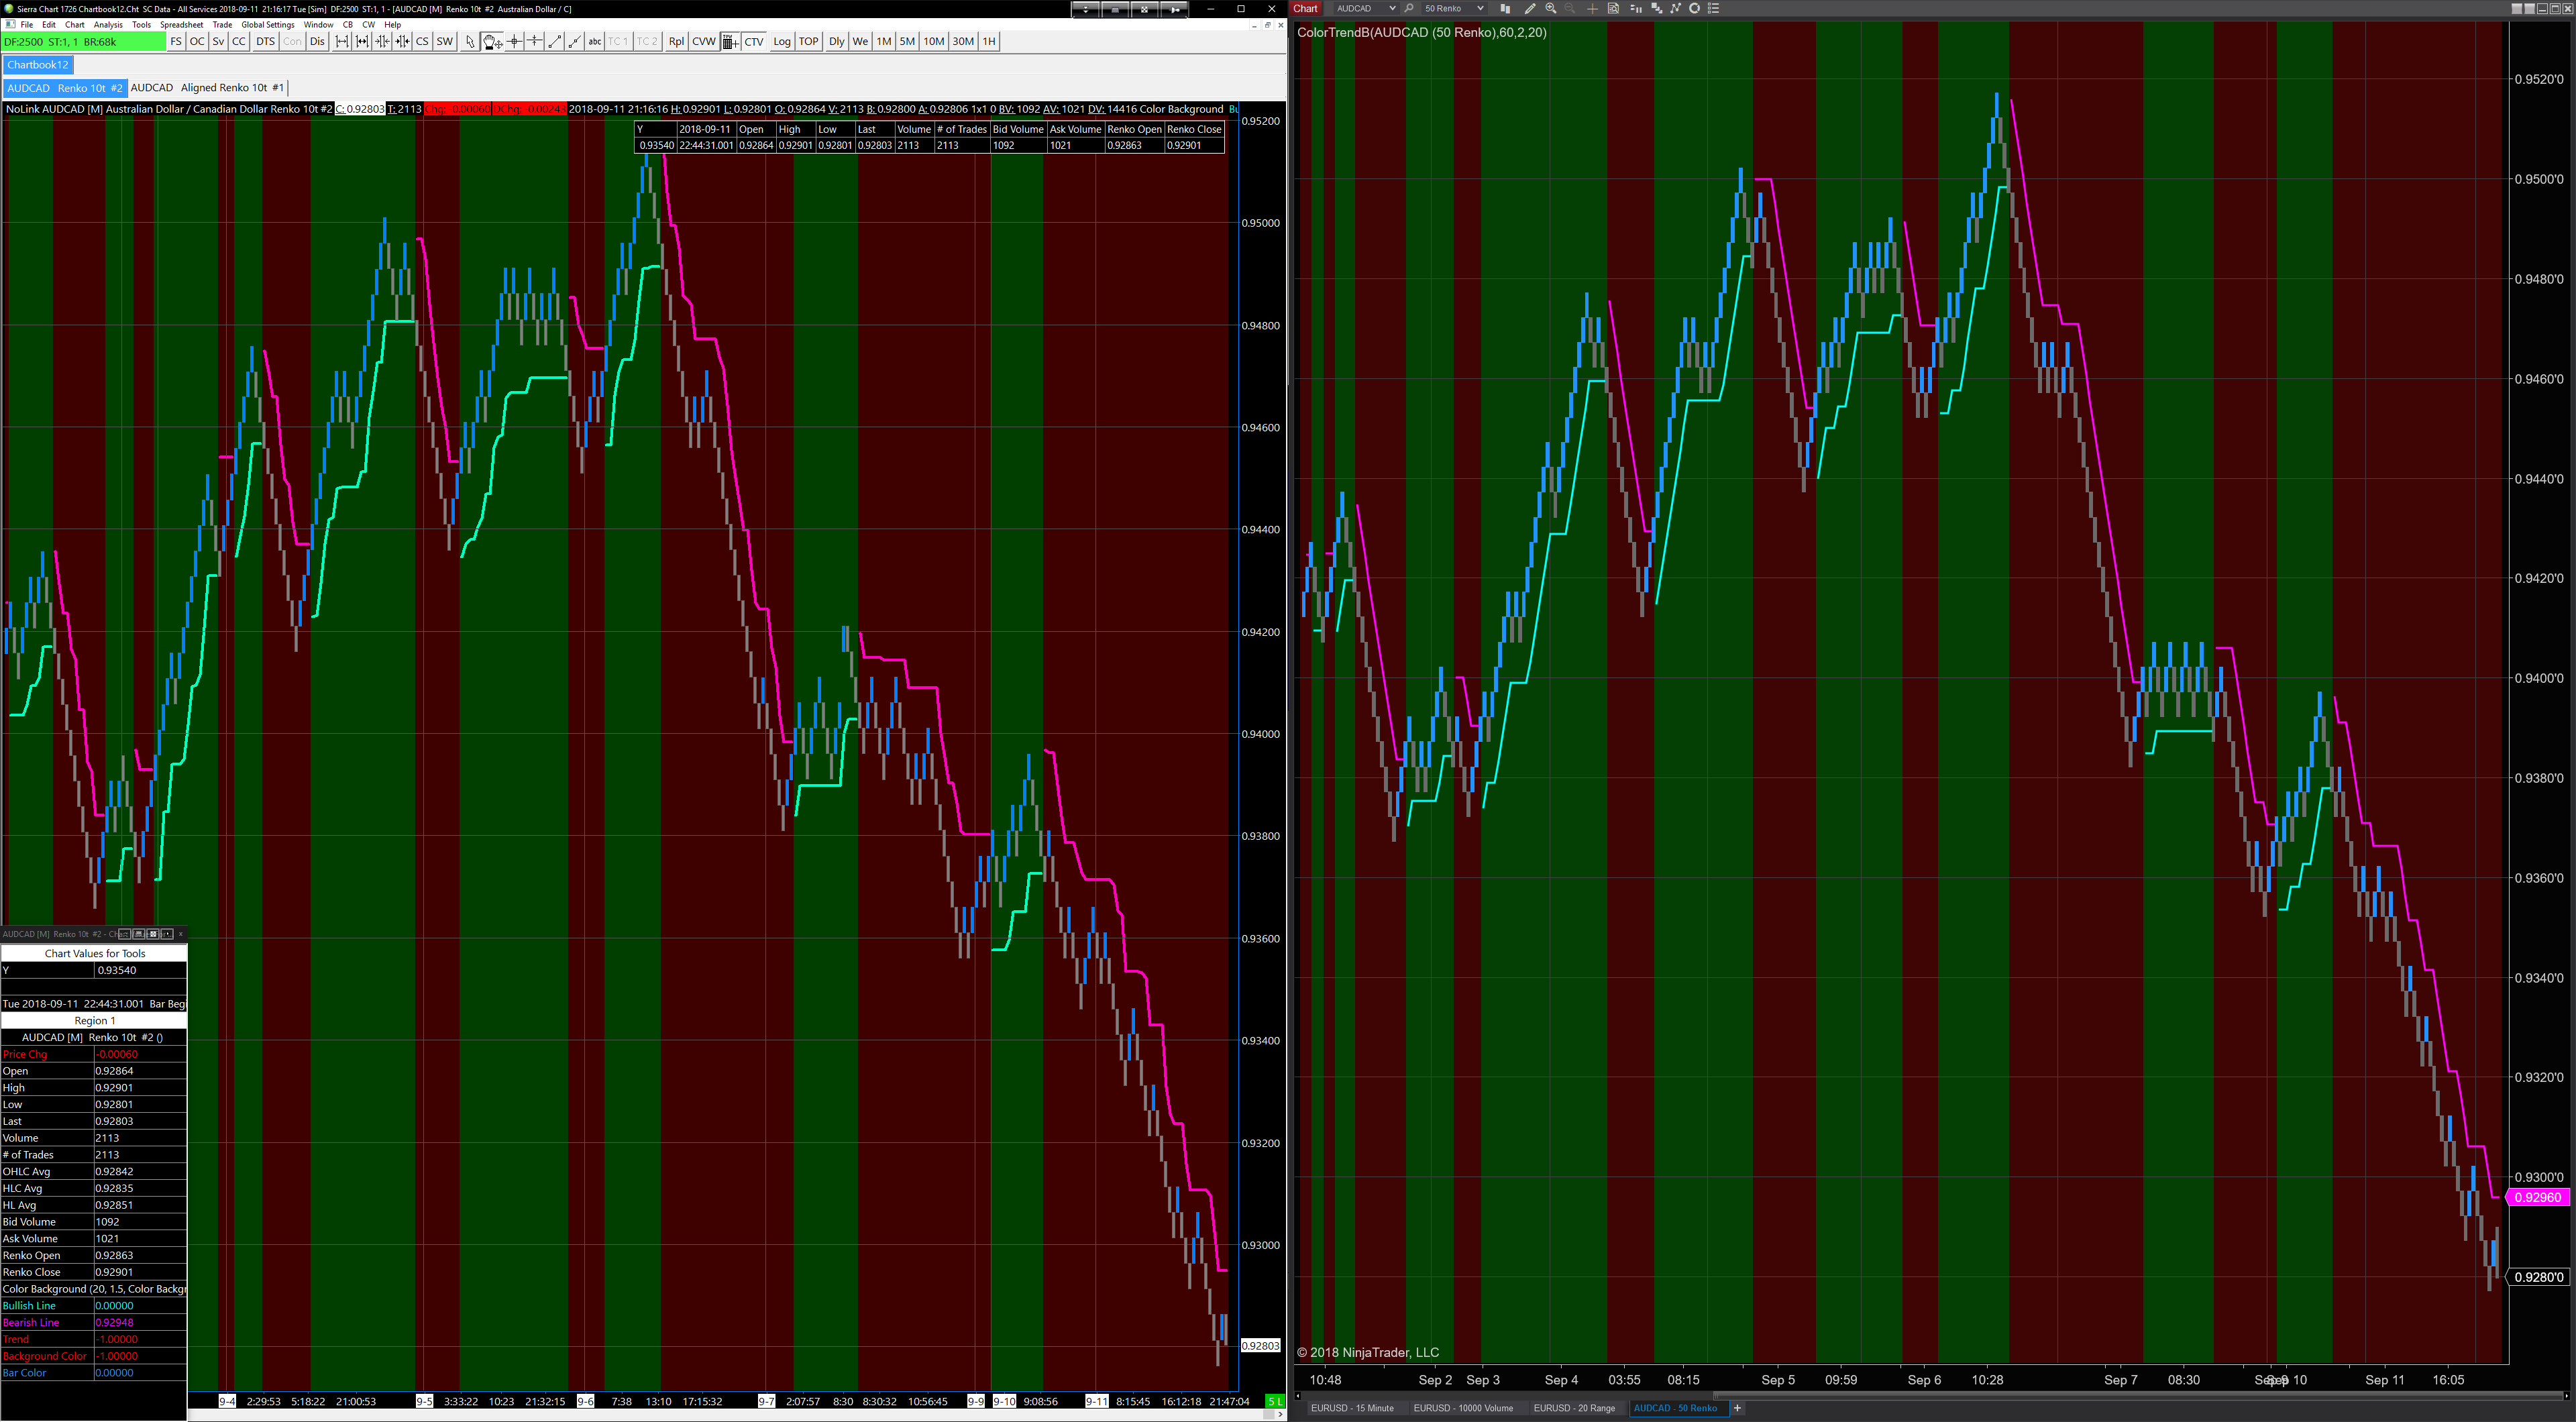Click NinjaTrader zoom in magnifier icon
This screenshot has width=2576, height=1422.
(1551, 8)
